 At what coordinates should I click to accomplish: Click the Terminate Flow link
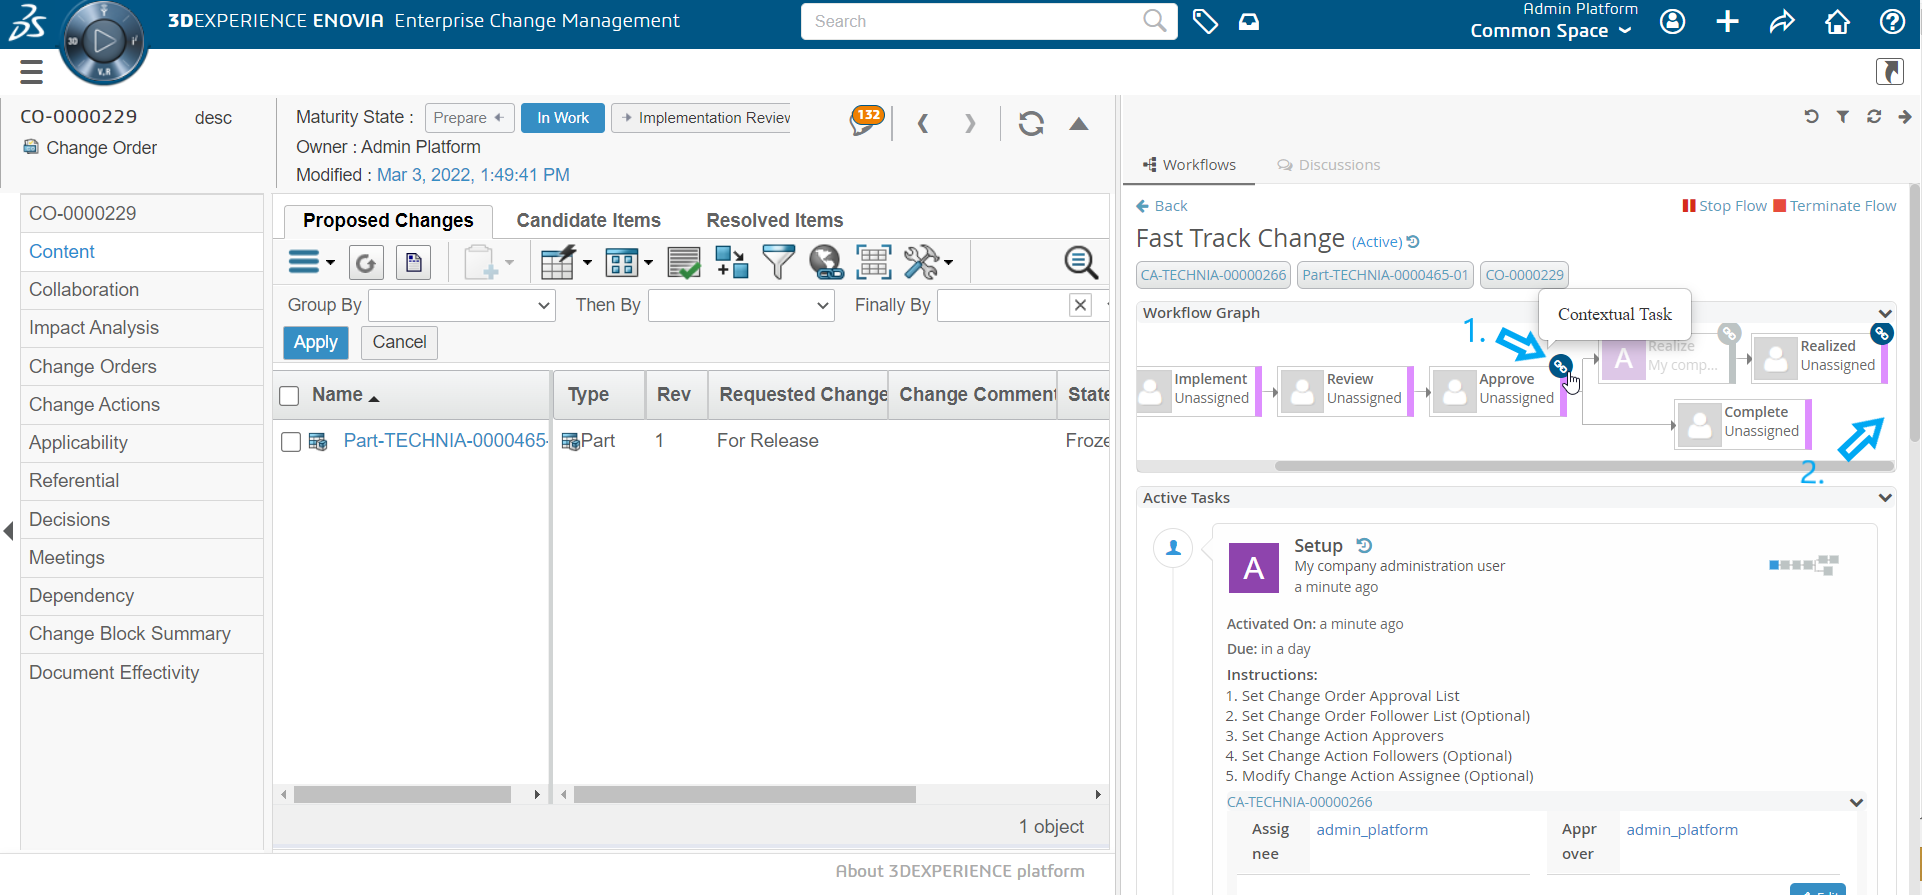[1841, 206]
